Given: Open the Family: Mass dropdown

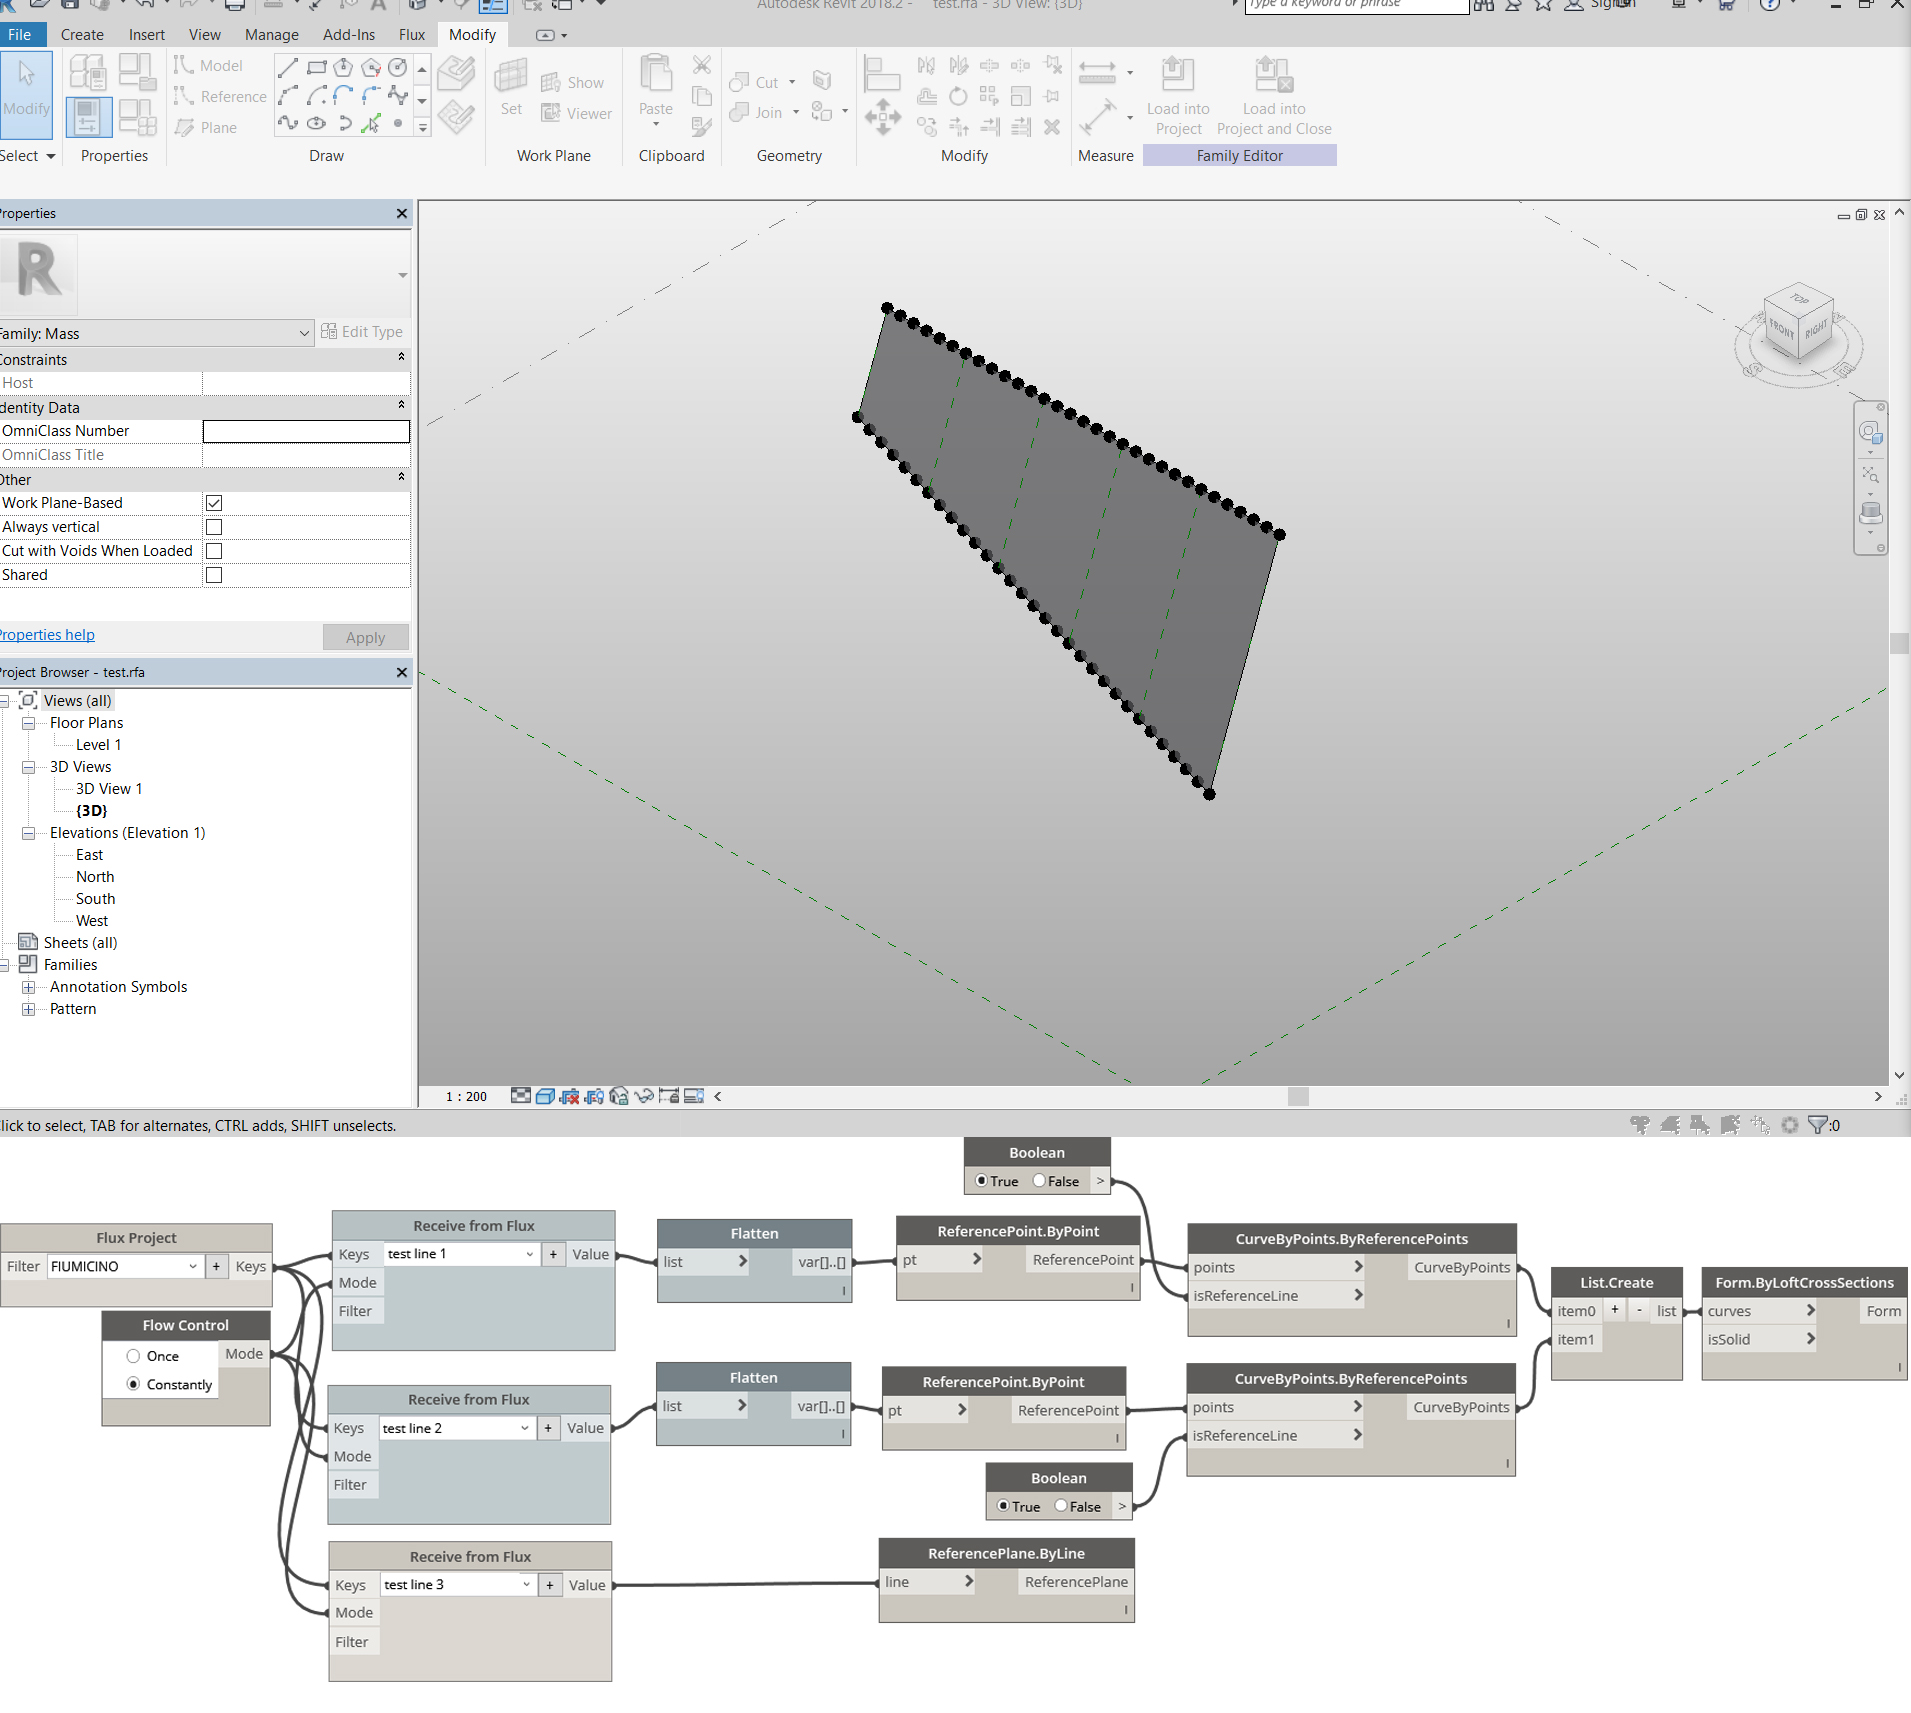Looking at the screenshot, I should (304, 333).
